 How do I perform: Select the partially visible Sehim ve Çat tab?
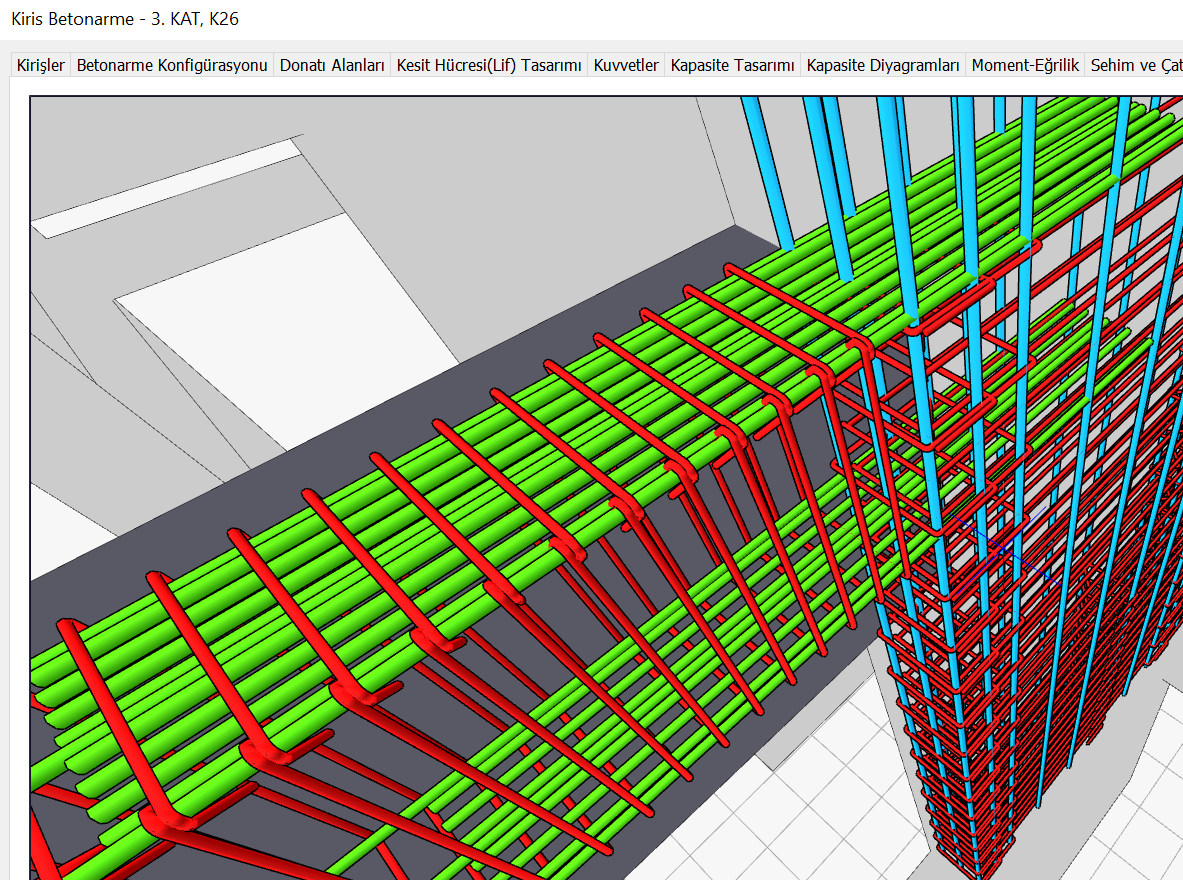(1136, 65)
